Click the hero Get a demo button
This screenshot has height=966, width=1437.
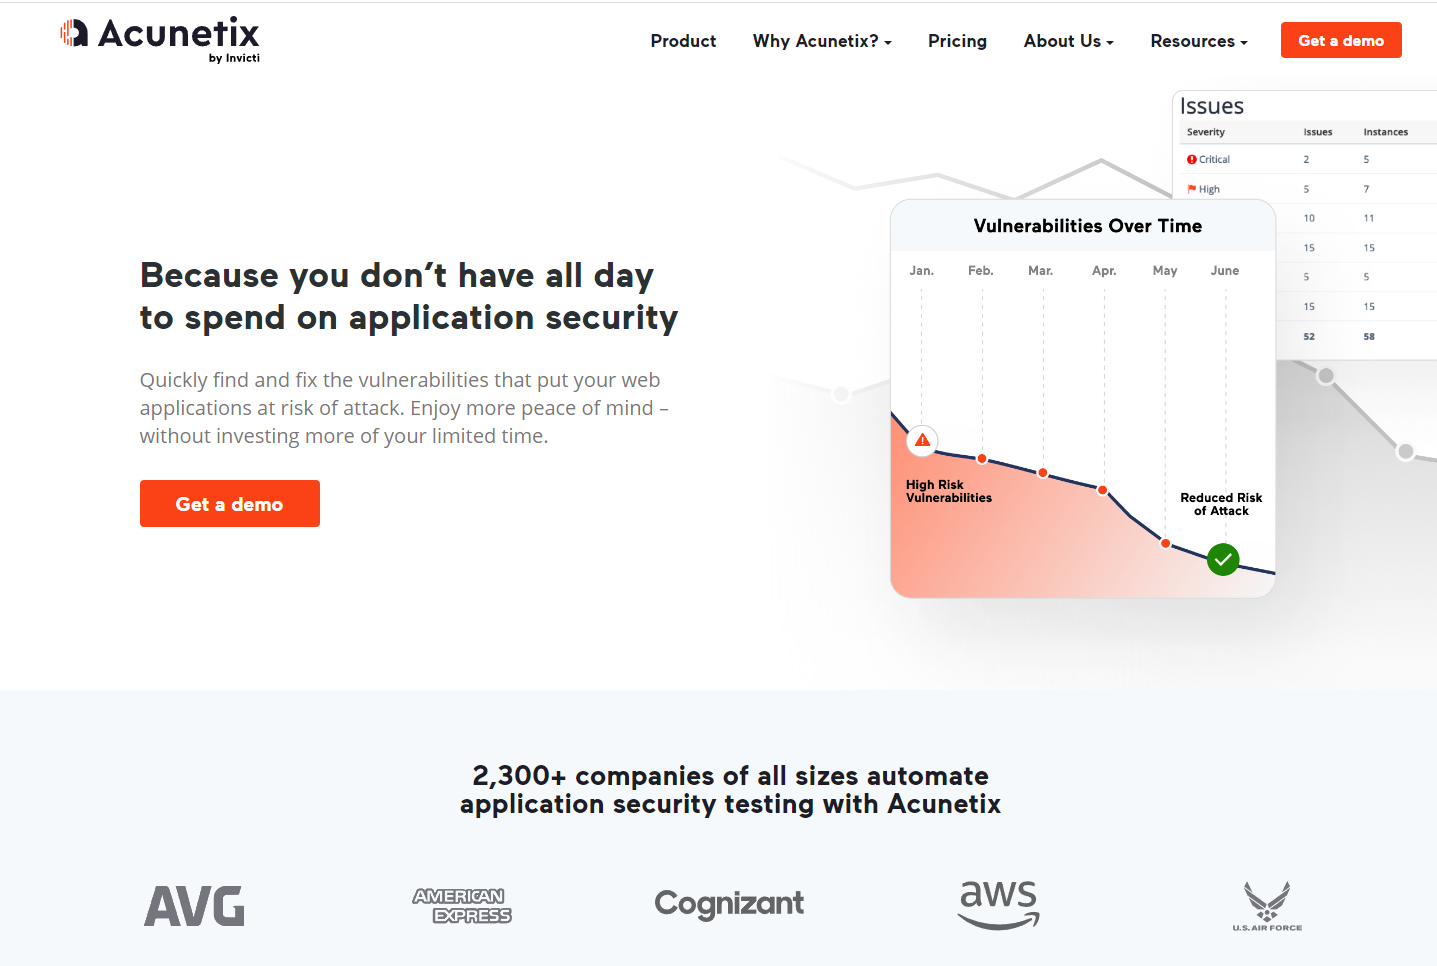(x=230, y=504)
